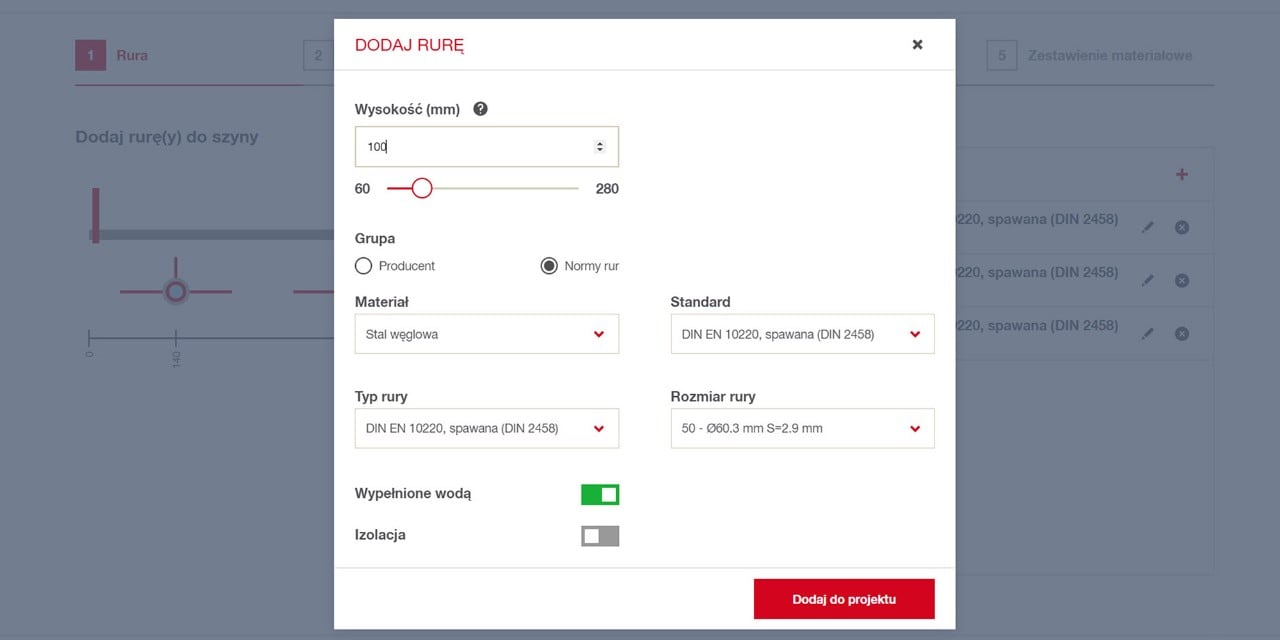Click the Dodaj do projektu button
The width and height of the screenshot is (1280, 640).
[x=844, y=598]
